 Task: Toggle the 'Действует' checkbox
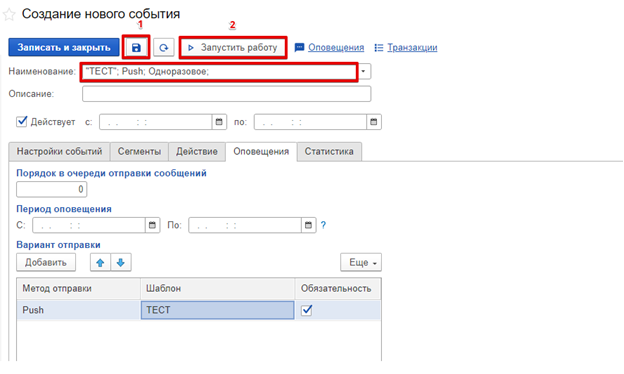(x=22, y=121)
